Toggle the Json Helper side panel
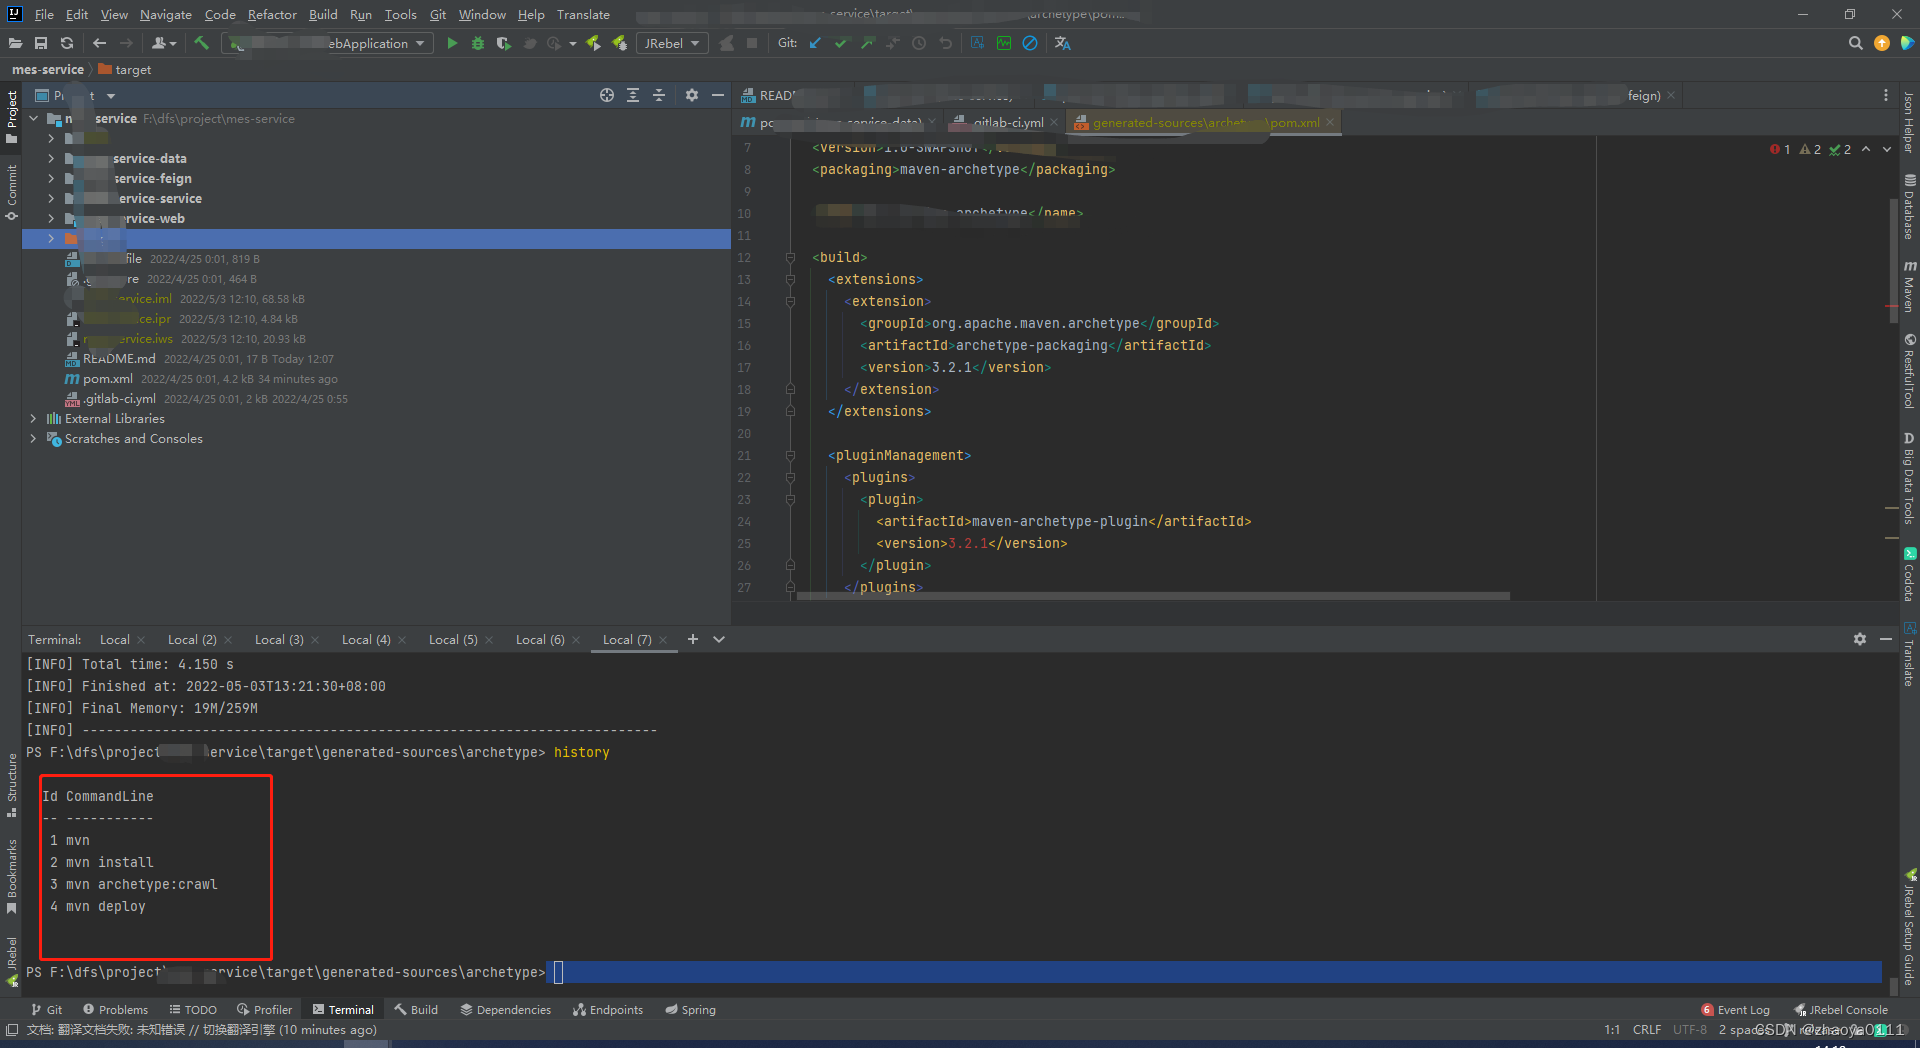 (x=1909, y=121)
